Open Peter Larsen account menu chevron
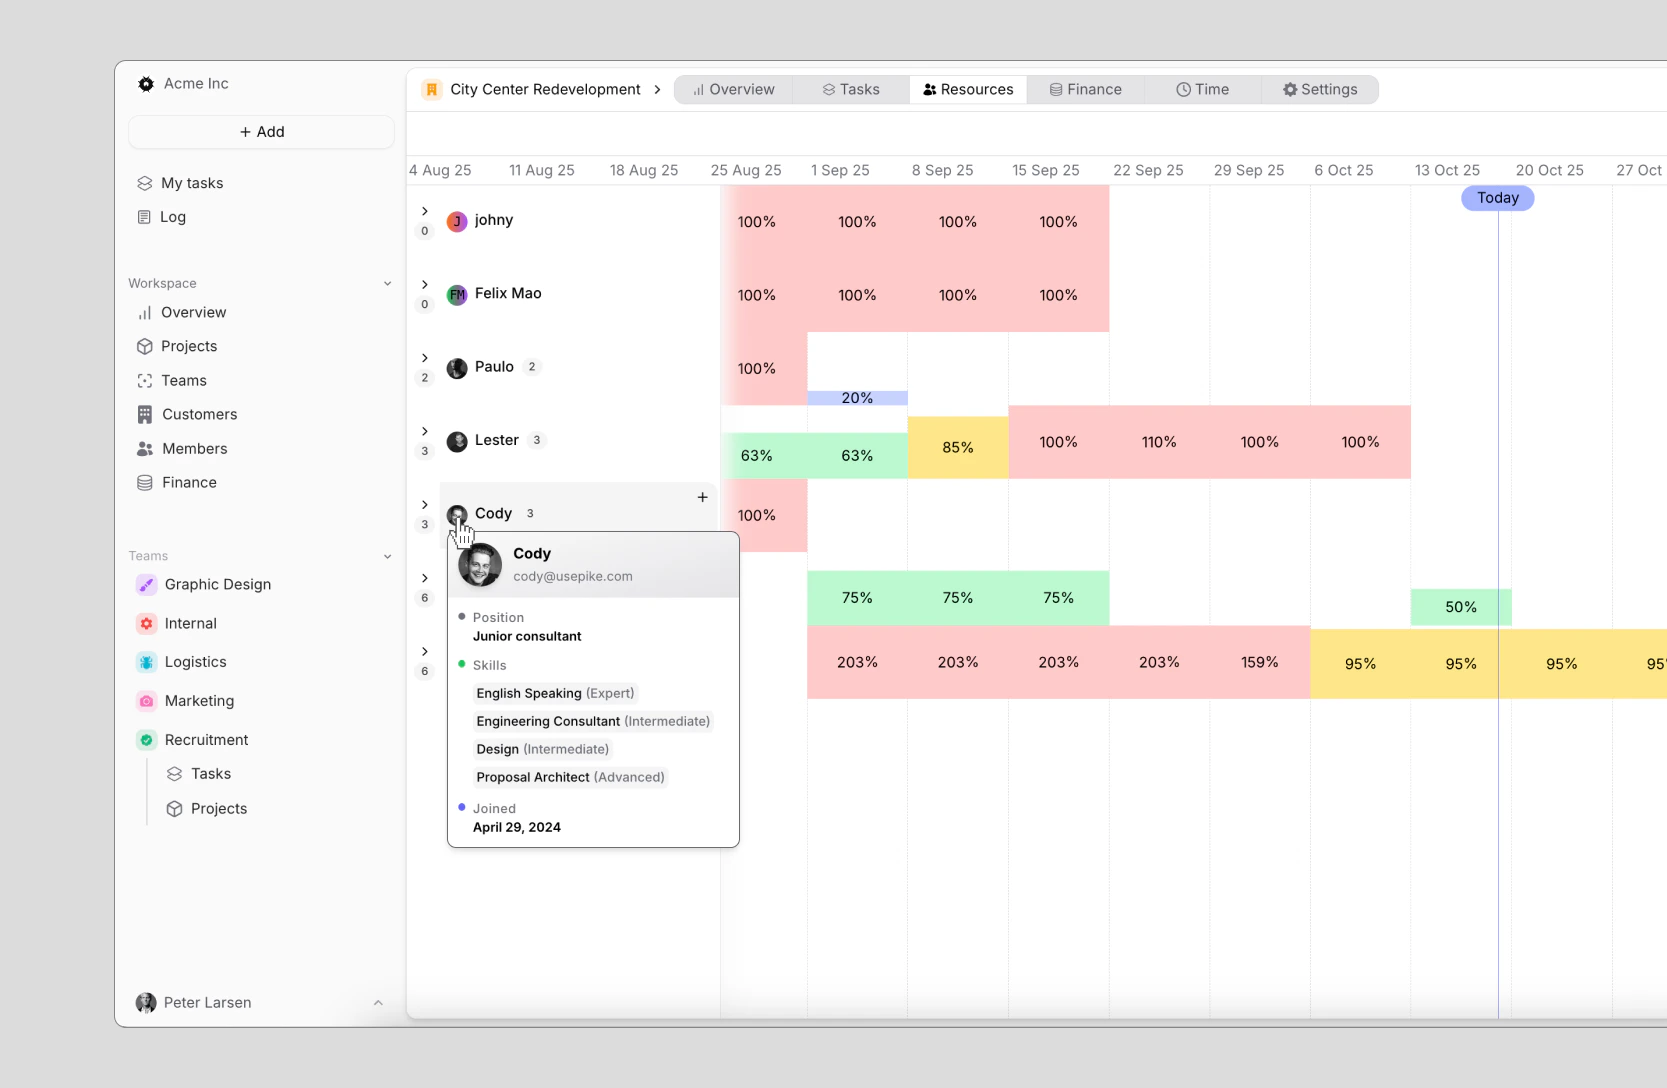 [x=378, y=1003]
